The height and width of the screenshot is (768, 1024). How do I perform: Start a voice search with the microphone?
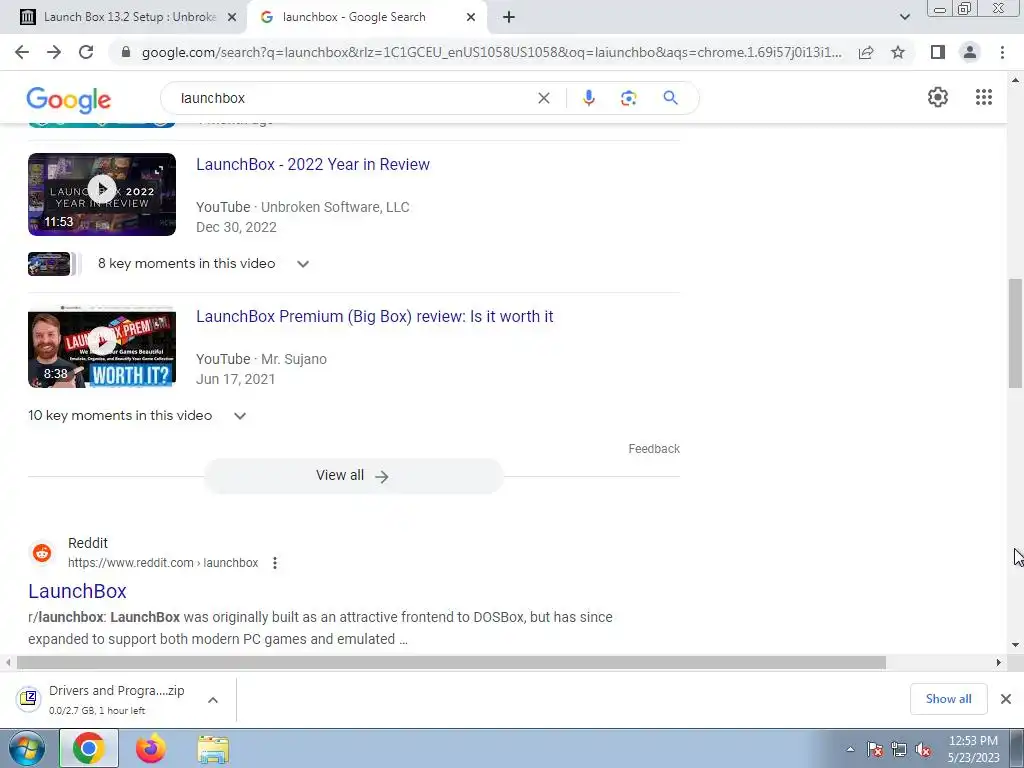(x=588, y=98)
